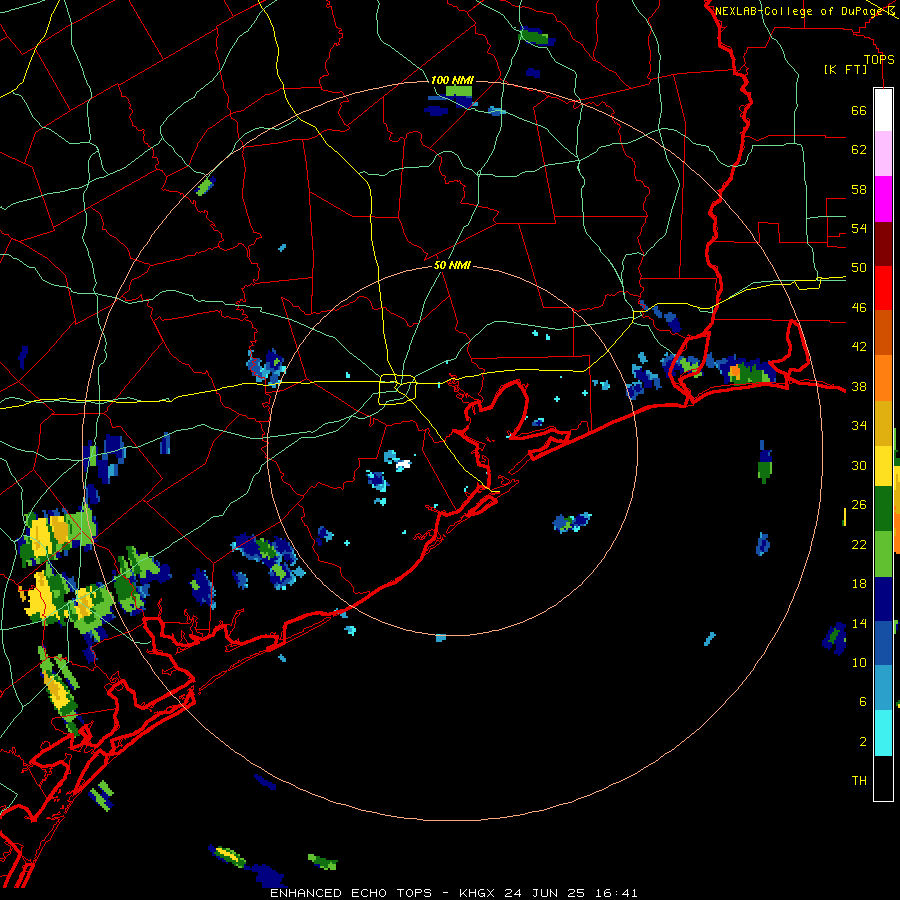Click the black TH swatch in legend
The width and height of the screenshot is (900, 900).
tap(883, 778)
